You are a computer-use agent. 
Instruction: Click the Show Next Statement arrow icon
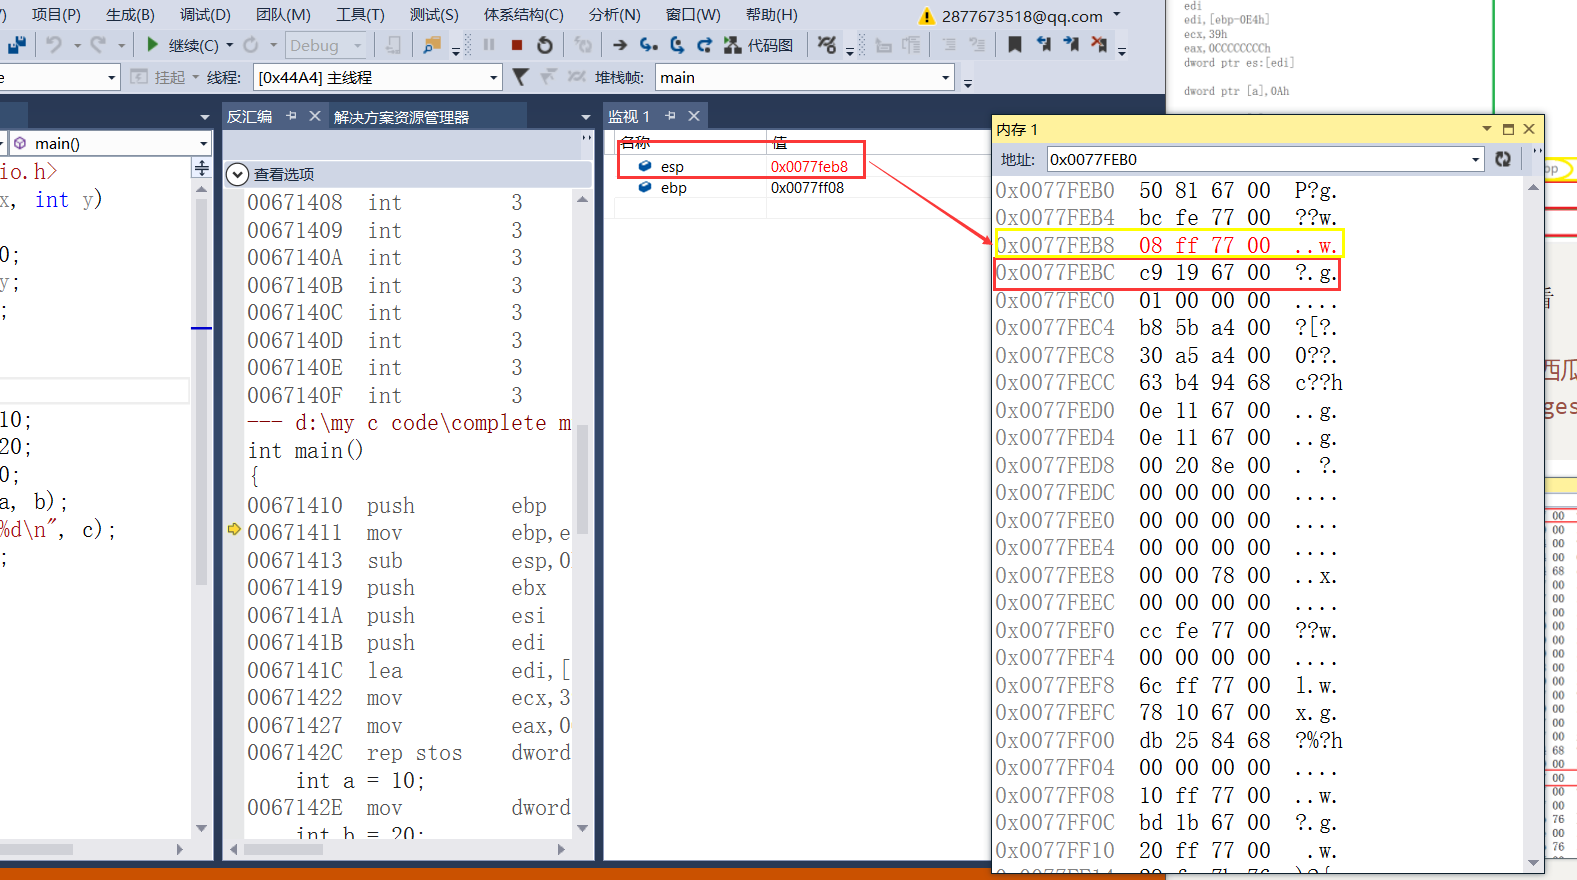pyautogui.click(x=620, y=45)
